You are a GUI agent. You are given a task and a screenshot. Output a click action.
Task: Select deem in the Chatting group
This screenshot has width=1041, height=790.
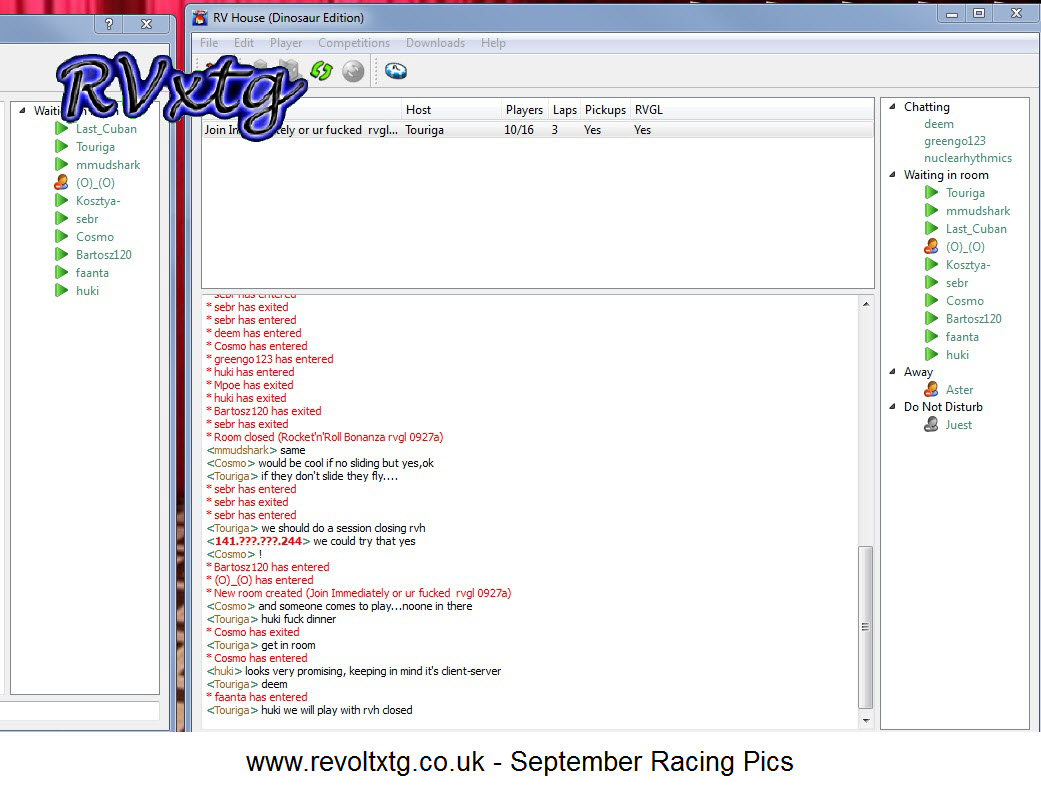point(939,123)
